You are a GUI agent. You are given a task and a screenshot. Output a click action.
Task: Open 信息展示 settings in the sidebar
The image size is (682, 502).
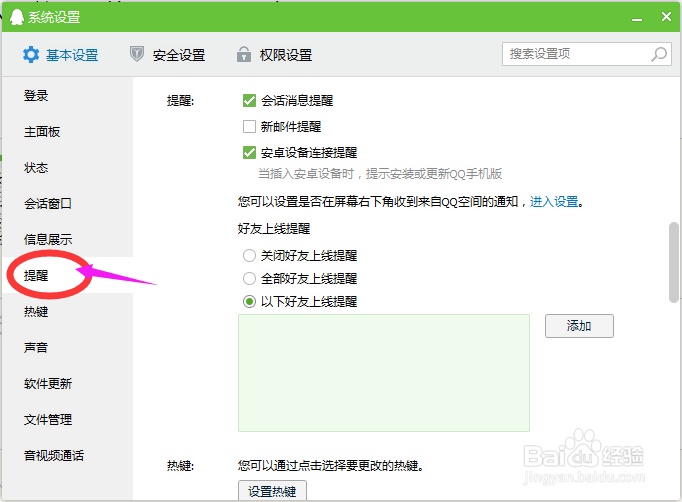pos(48,239)
